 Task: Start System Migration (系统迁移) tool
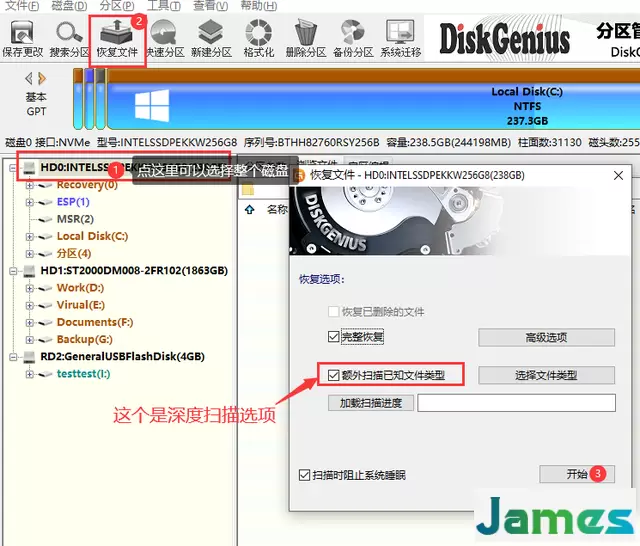(400, 39)
